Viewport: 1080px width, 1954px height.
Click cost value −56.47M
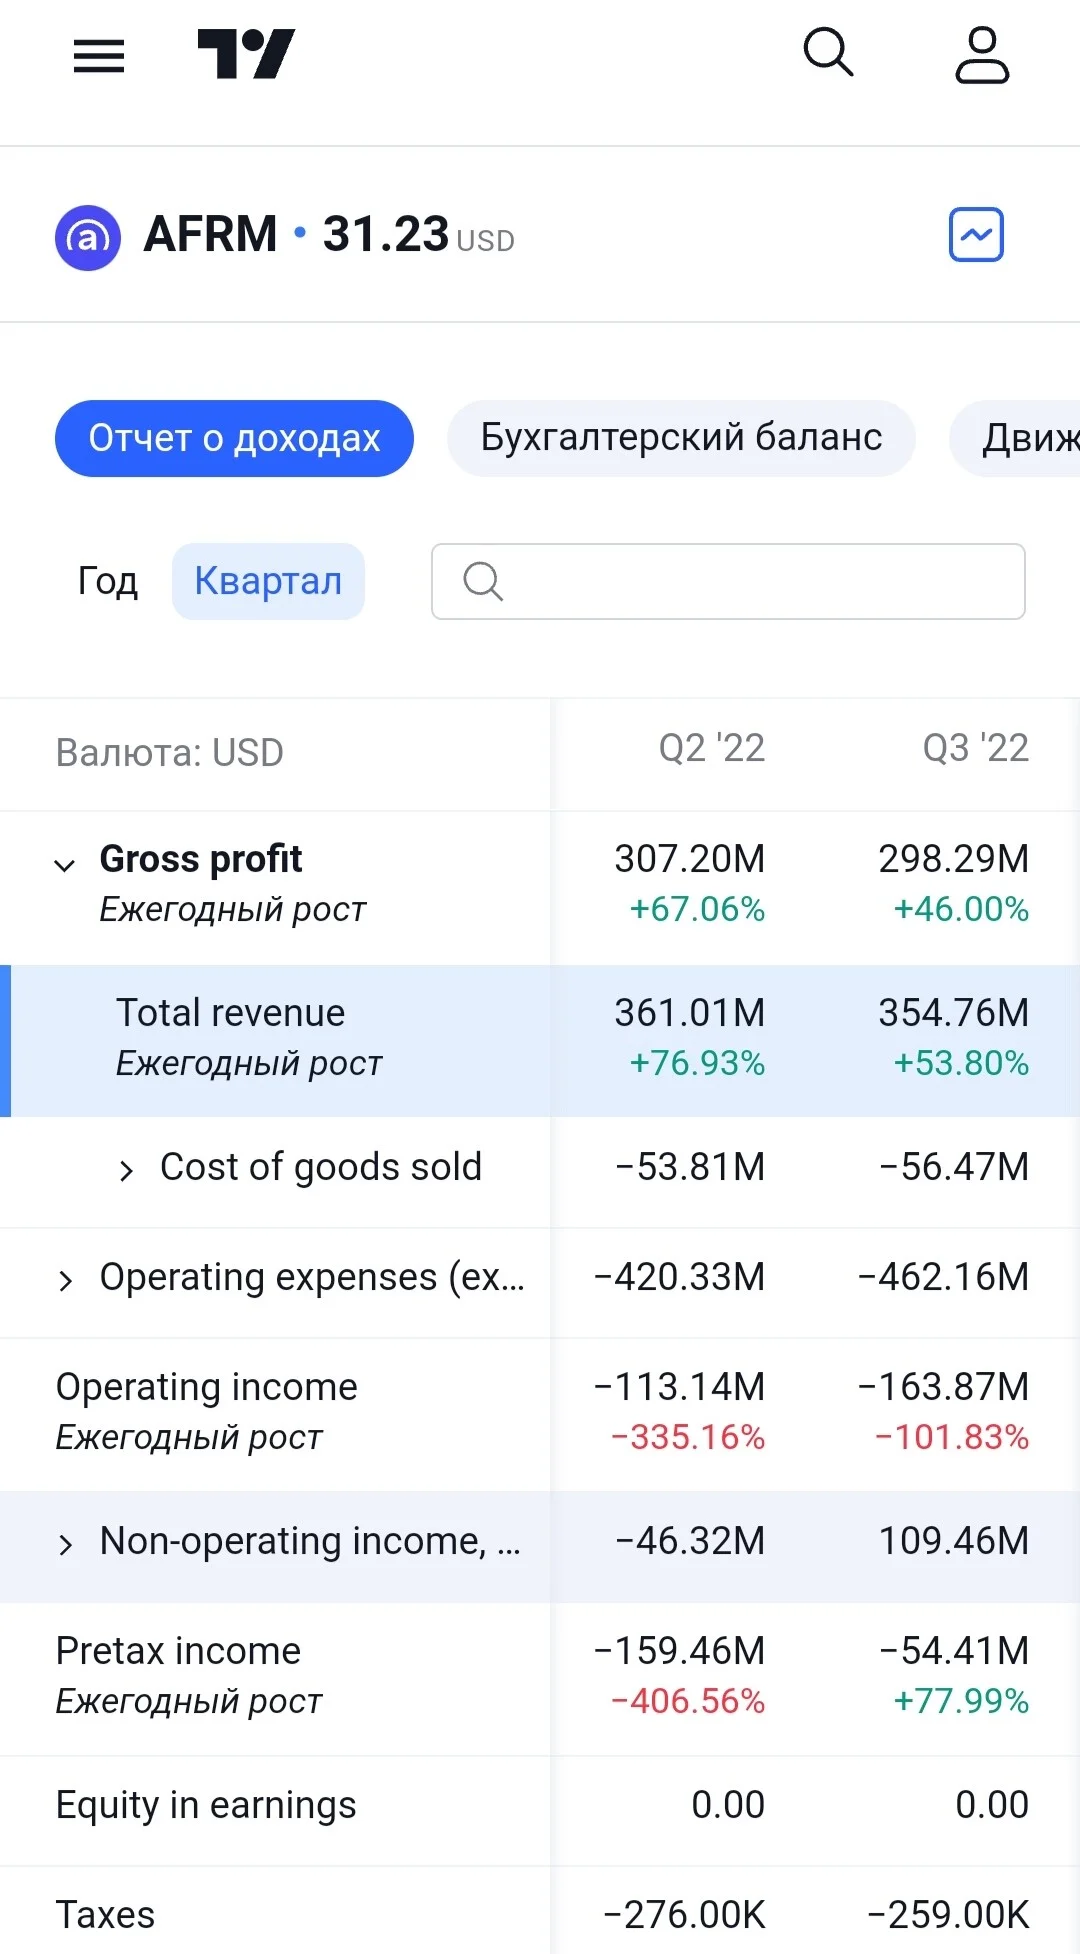point(954,1167)
